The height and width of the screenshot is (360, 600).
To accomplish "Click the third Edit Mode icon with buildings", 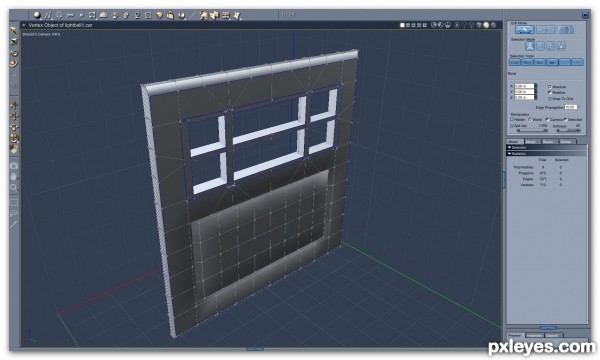I will [566, 29].
